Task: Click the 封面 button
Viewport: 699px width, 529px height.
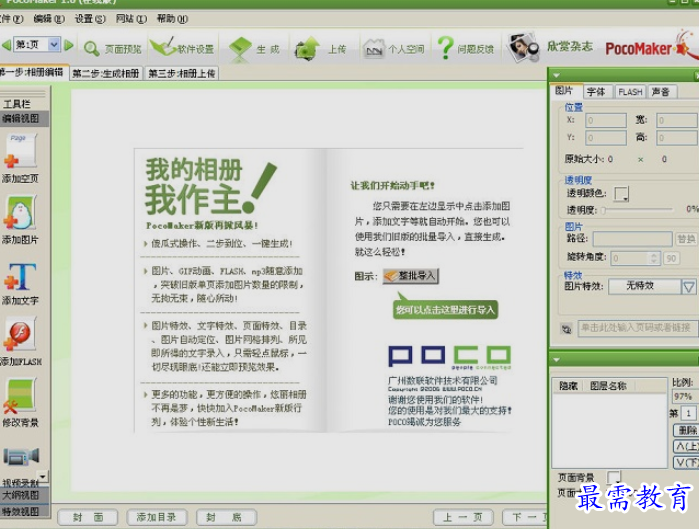Action: (88, 517)
